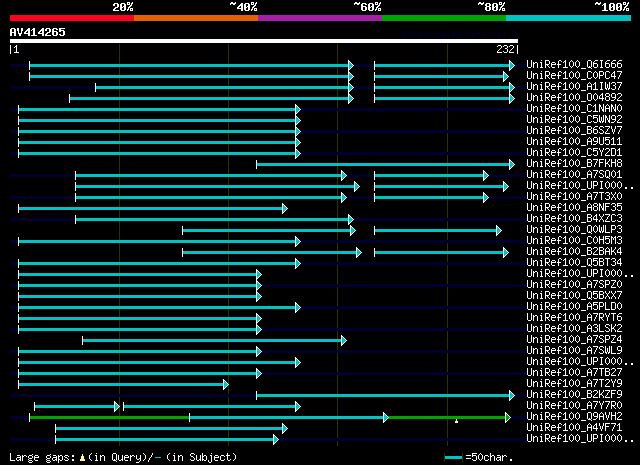The width and height of the screenshot is (640, 465).
Task: Click the =50char. scale legend
Action: coord(478,457)
